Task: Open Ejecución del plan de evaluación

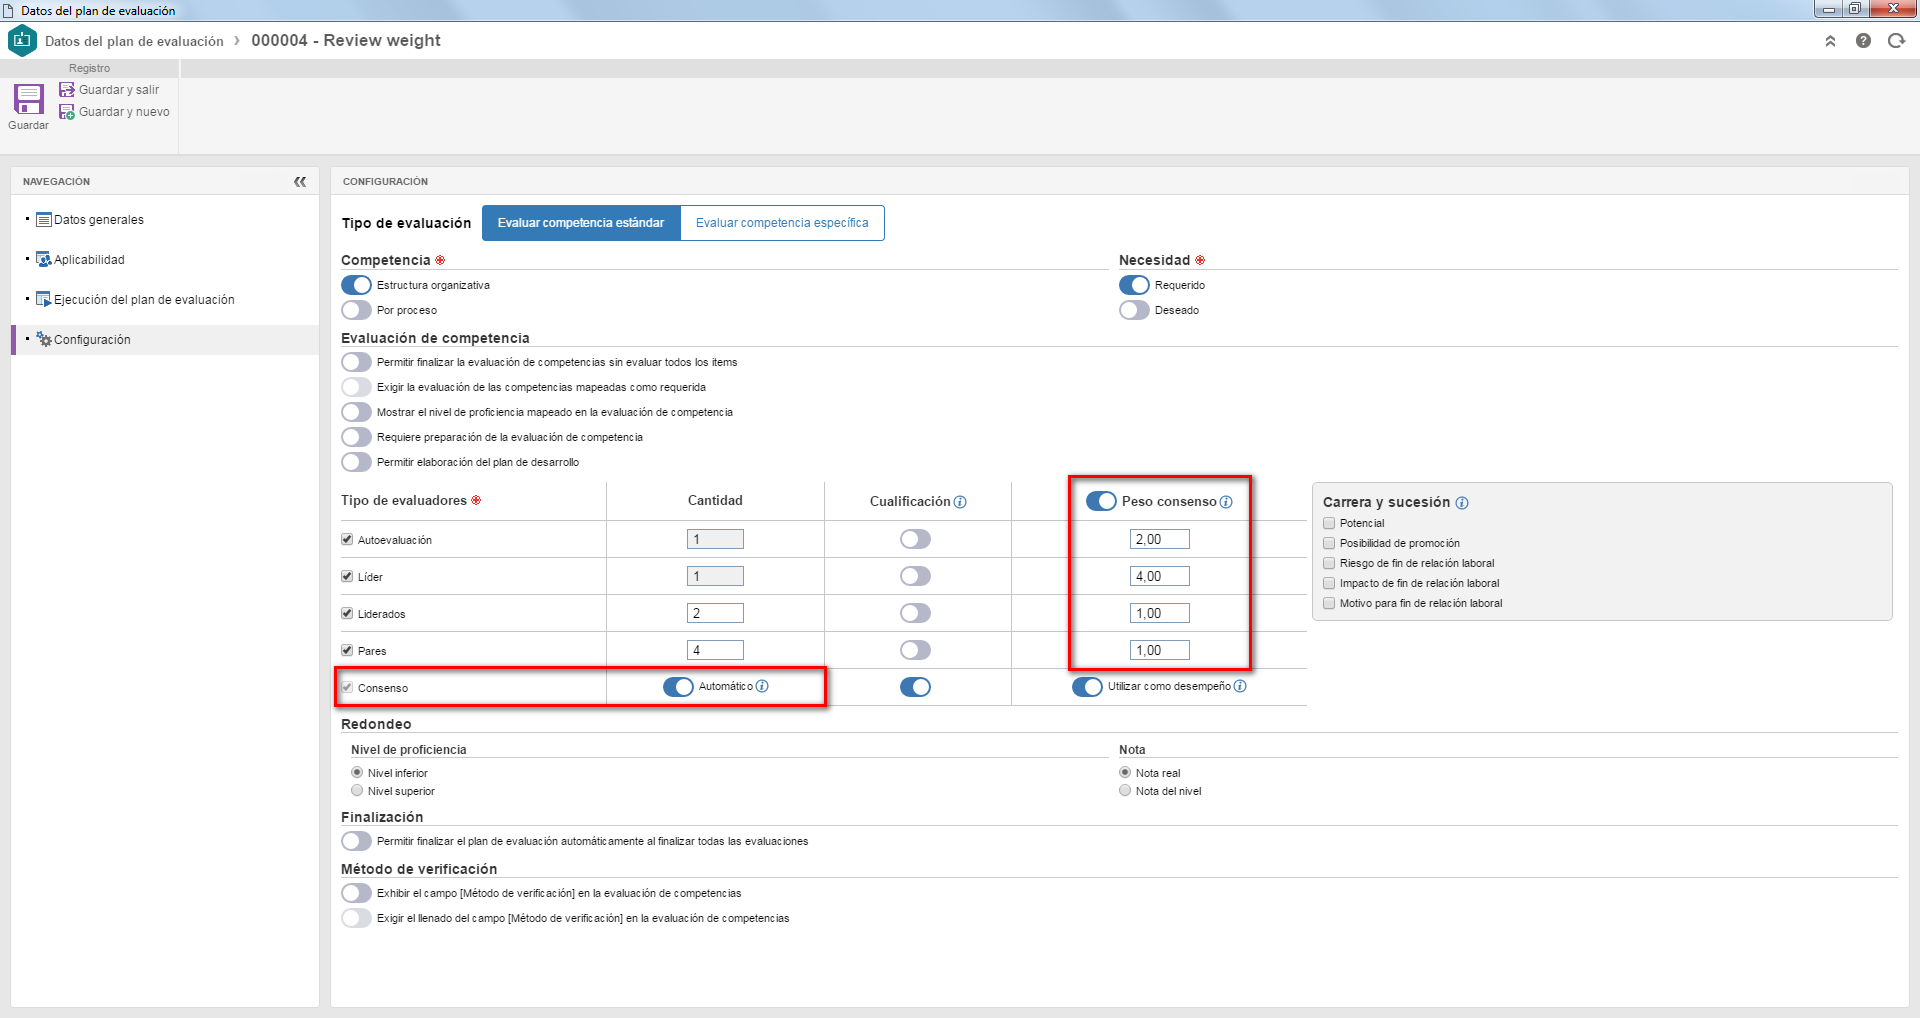Action: 144,300
